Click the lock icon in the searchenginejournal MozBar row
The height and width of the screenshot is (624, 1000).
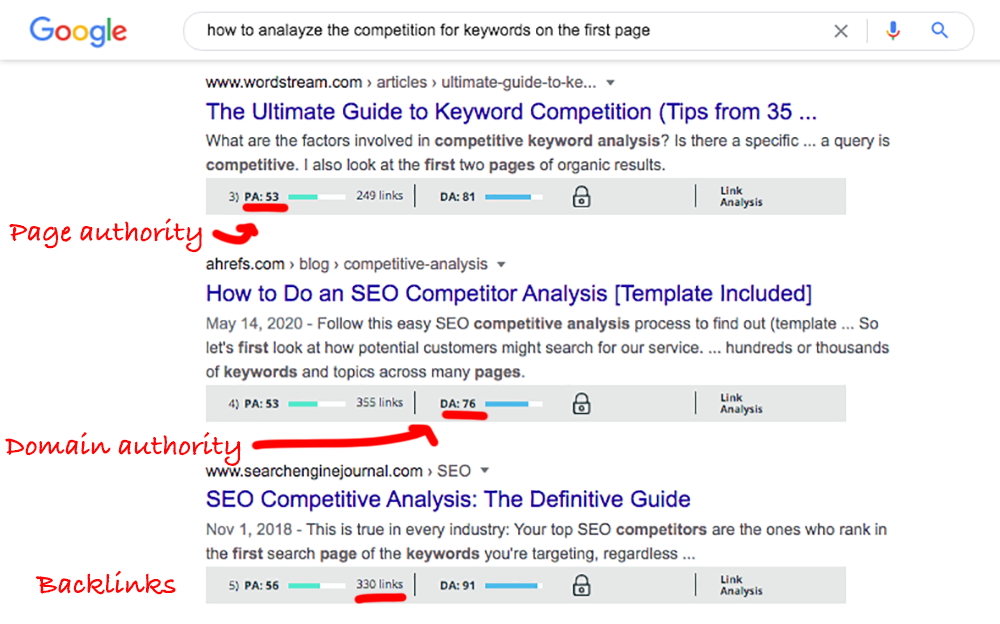coord(581,585)
